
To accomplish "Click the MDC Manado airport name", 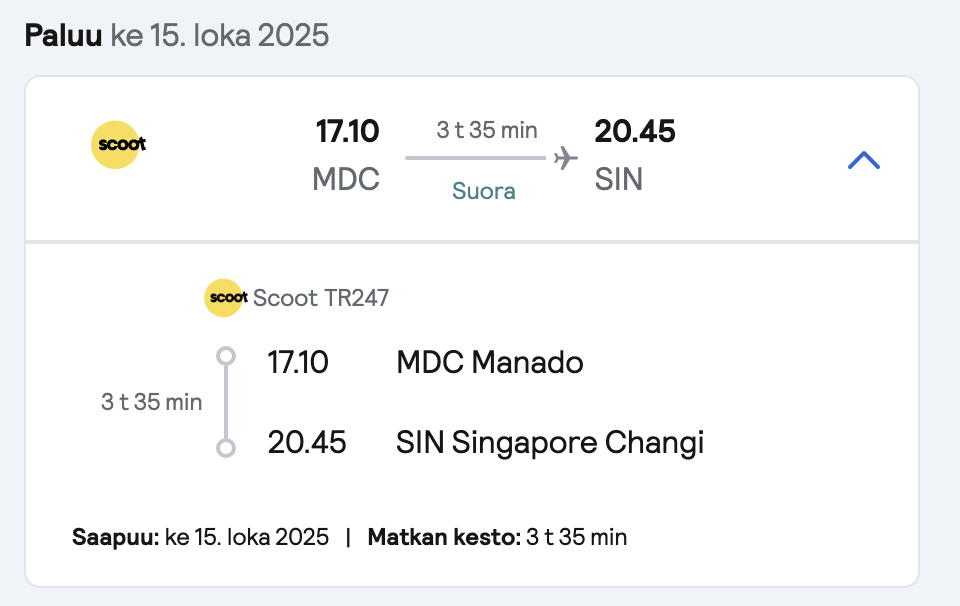I will pos(490,362).
